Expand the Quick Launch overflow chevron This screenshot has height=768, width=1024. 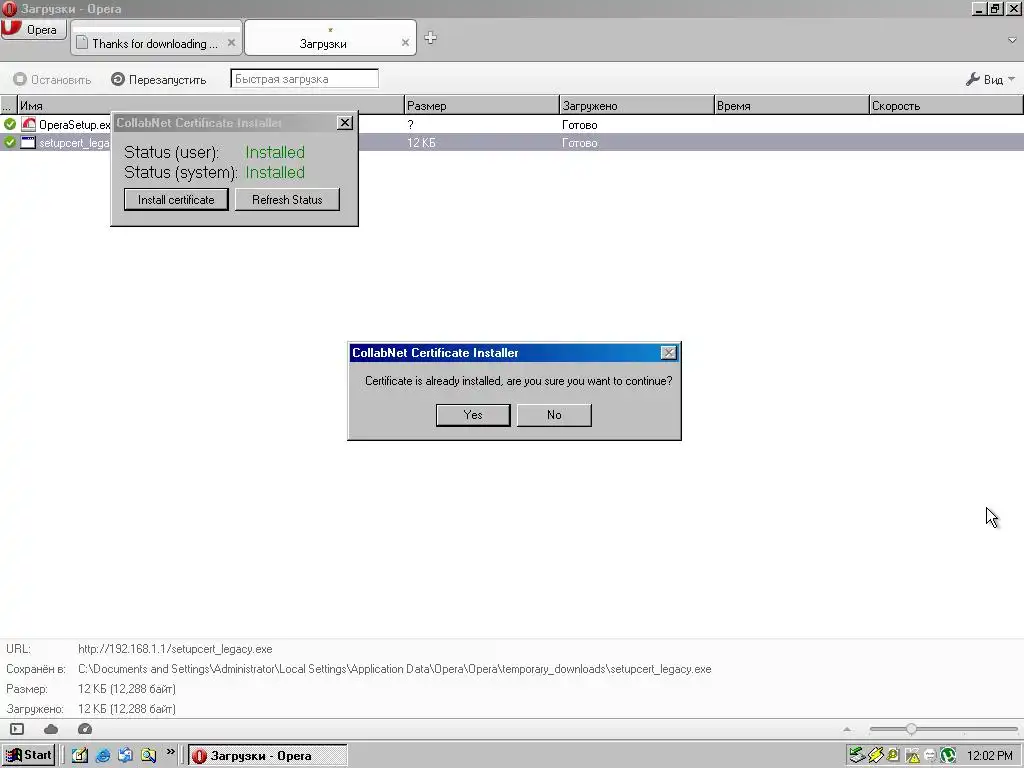coord(170,752)
